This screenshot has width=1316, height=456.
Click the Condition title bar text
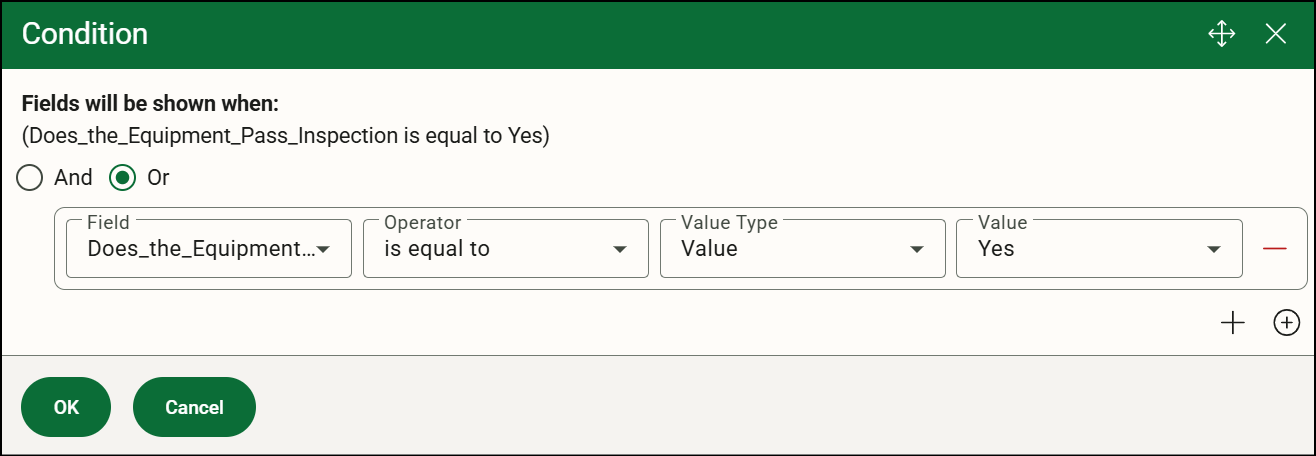pyautogui.click(x=85, y=34)
